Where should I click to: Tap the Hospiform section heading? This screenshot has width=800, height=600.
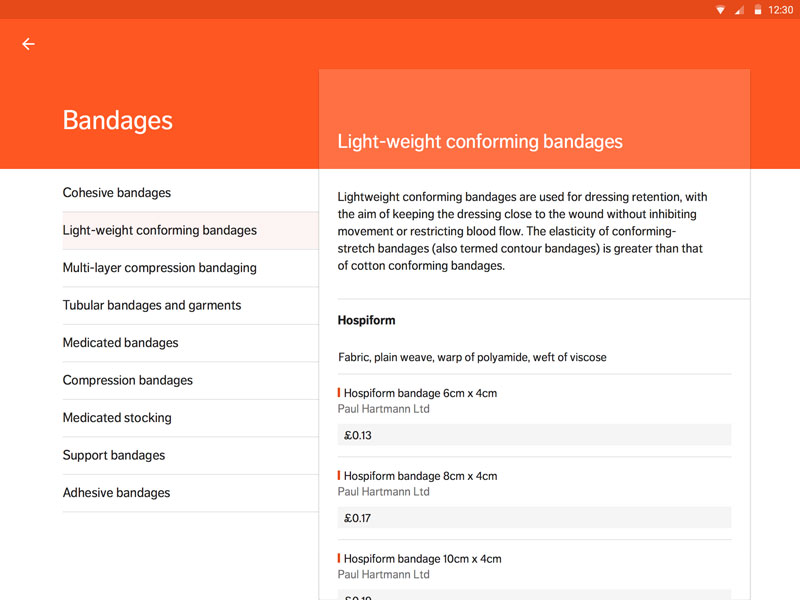366,320
